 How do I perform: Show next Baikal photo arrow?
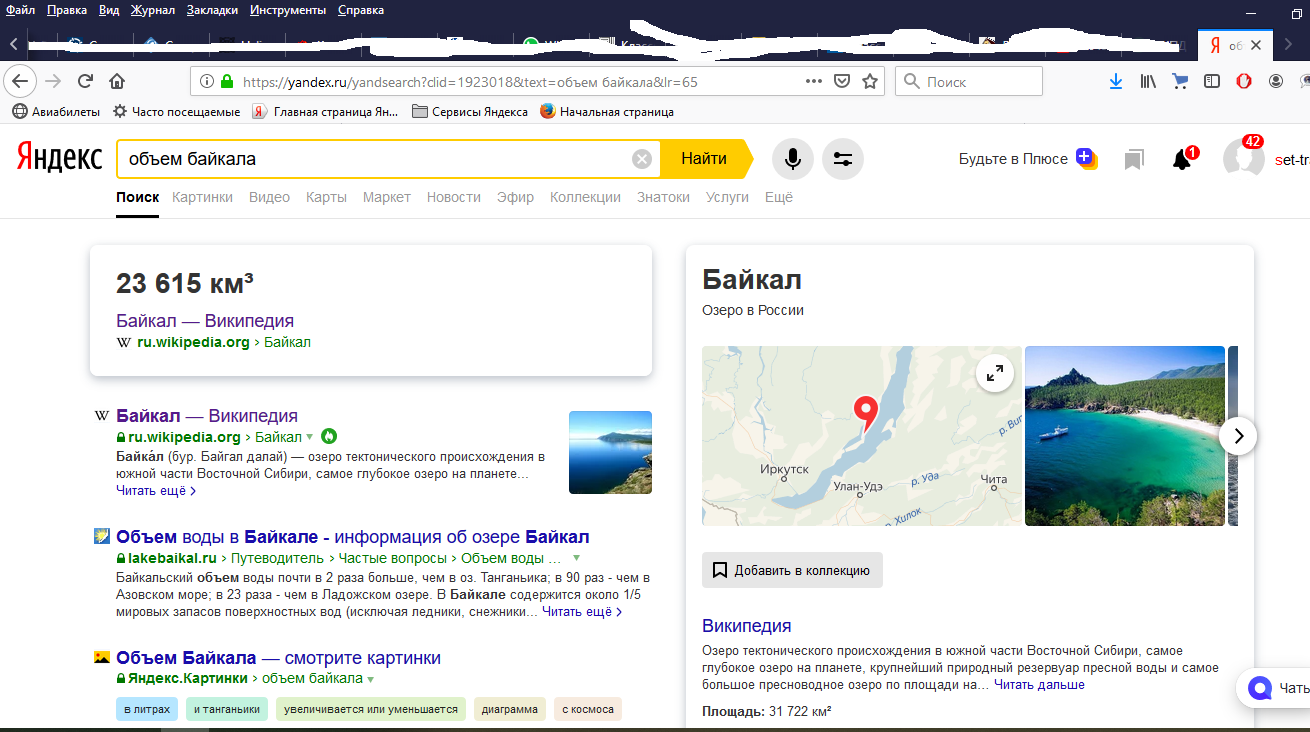click(x=1238, y=436)
